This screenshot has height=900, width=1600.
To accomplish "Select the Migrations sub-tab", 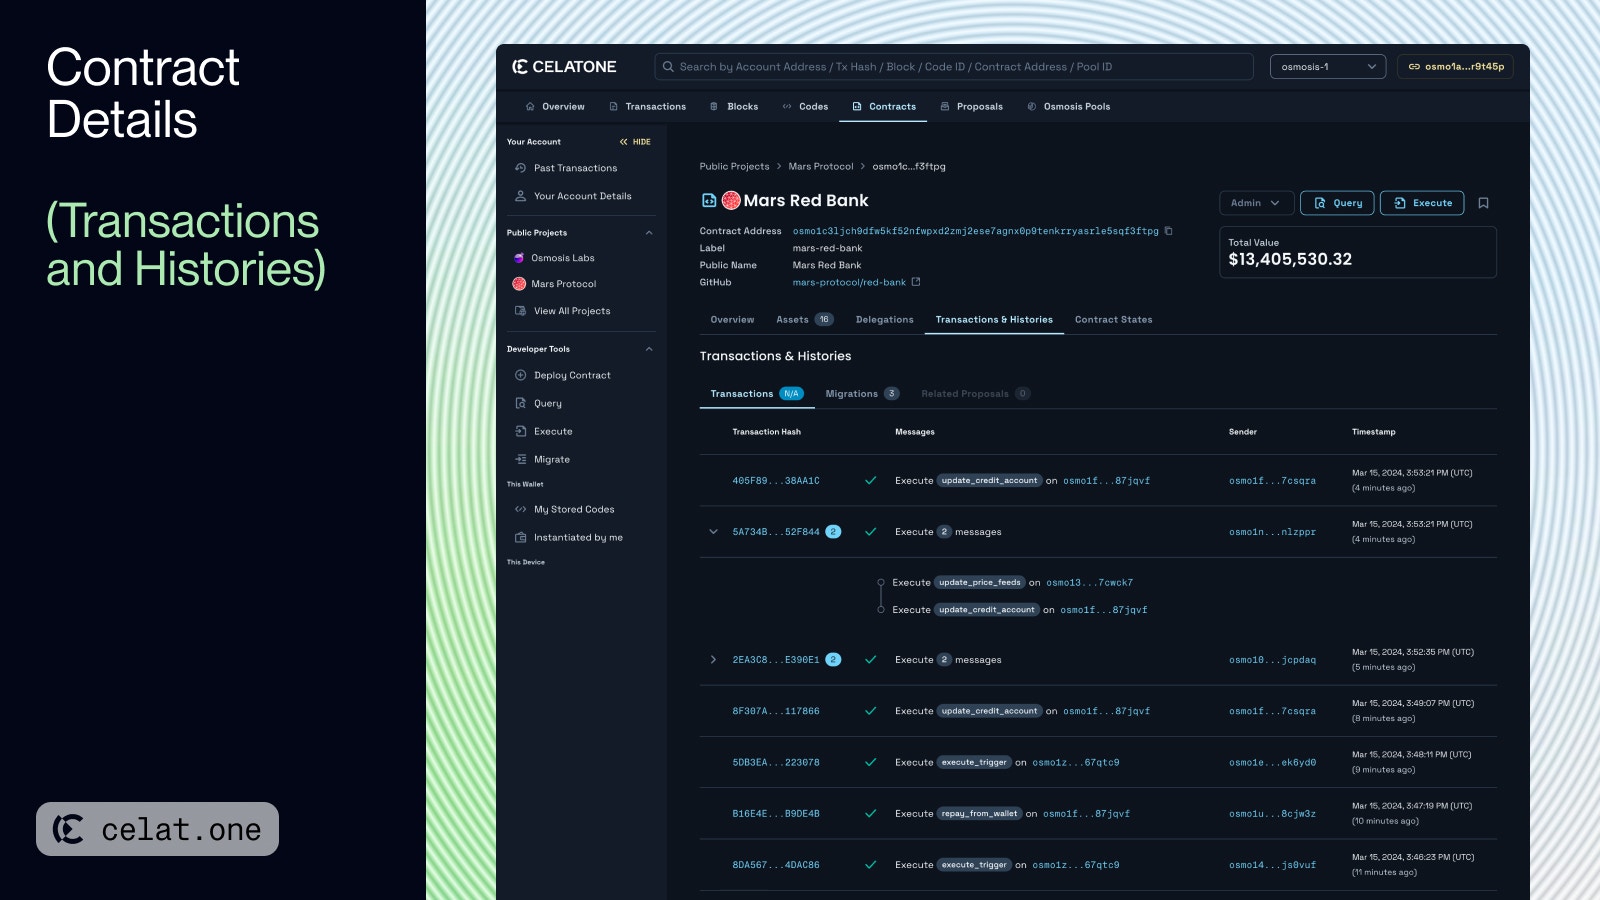I will 862,394.
